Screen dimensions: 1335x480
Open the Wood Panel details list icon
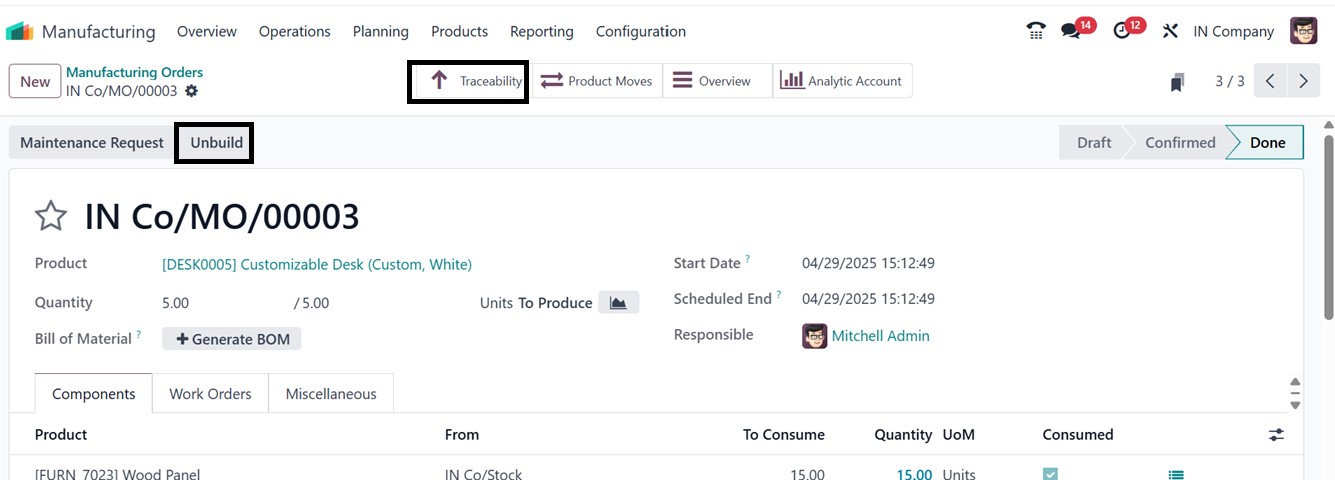click(x=1176, y=475)
